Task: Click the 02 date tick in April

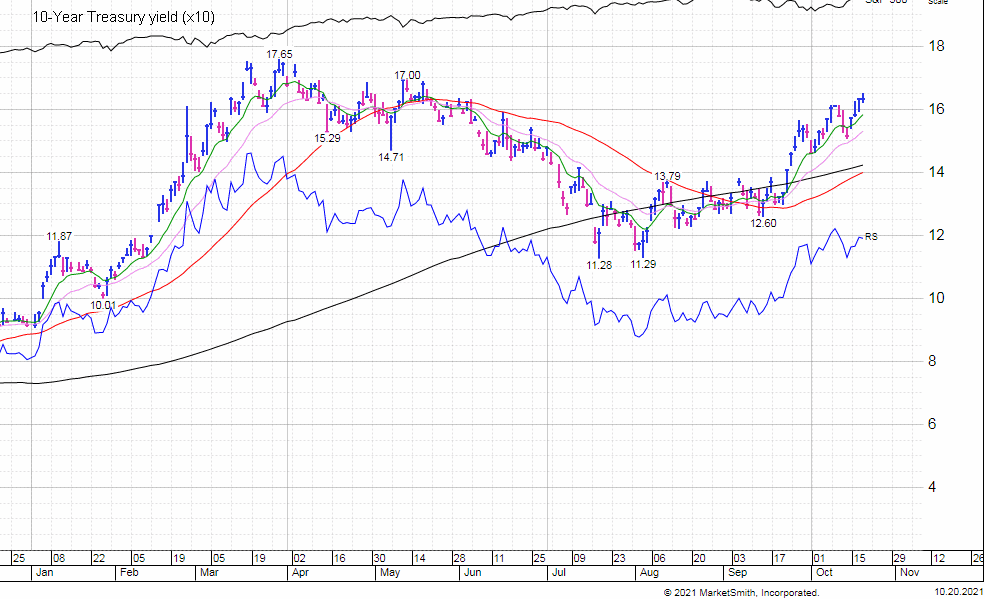Action: pos(299,558)
